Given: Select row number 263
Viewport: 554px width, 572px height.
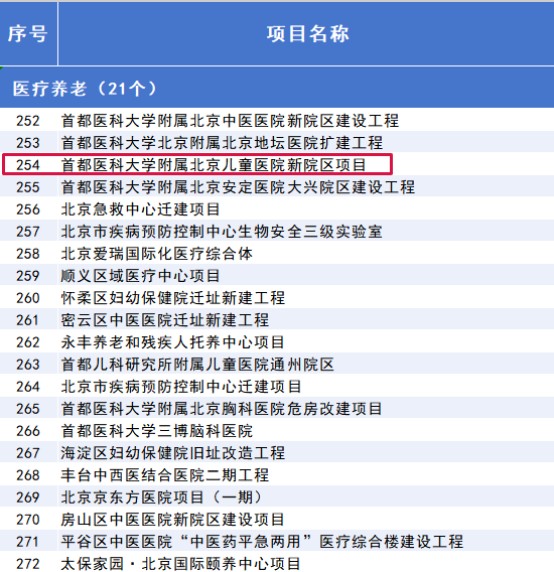Looking at the screenshot, I should coord(28,364).
